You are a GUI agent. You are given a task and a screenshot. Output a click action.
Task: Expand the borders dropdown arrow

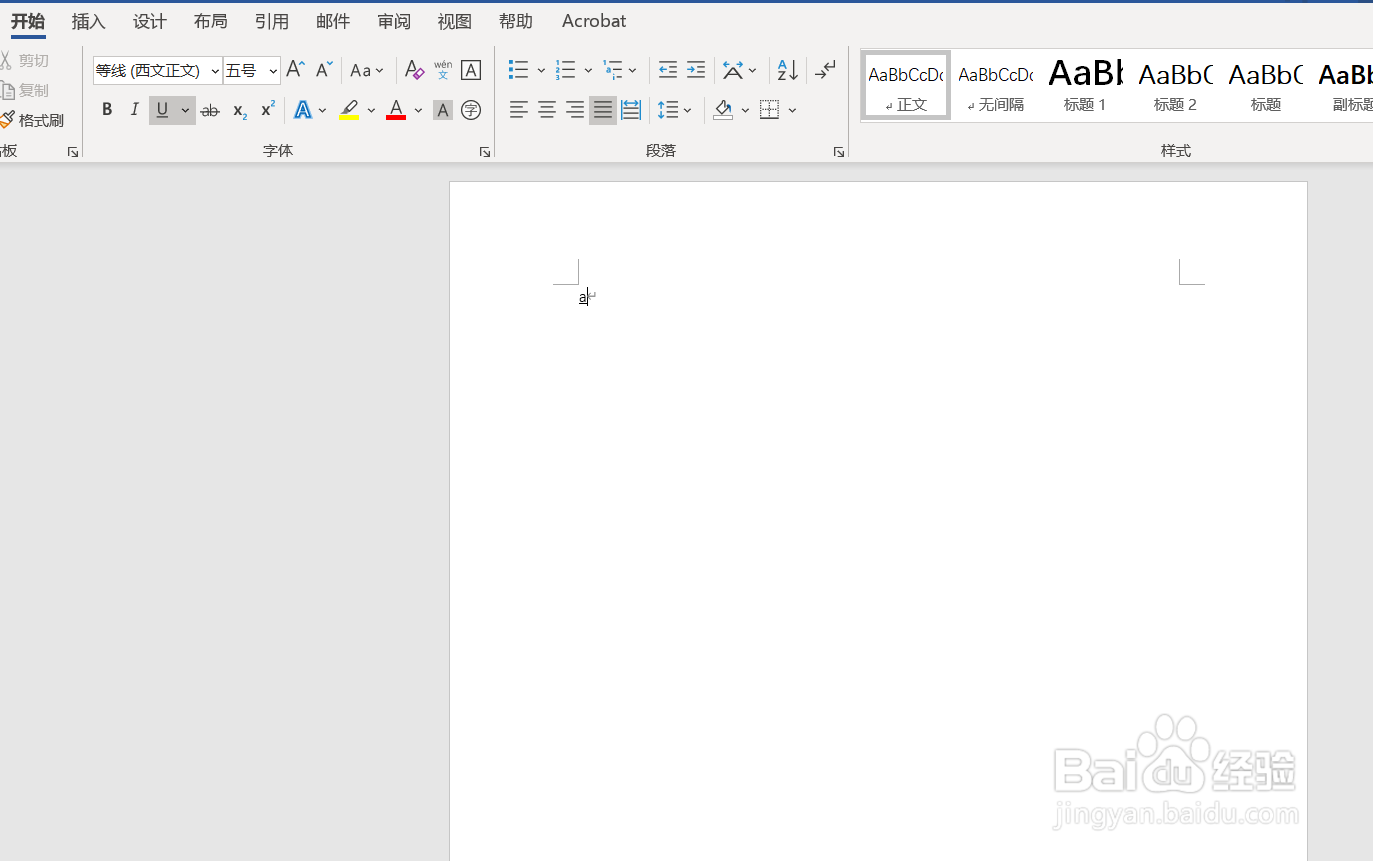tap(792, 110)
